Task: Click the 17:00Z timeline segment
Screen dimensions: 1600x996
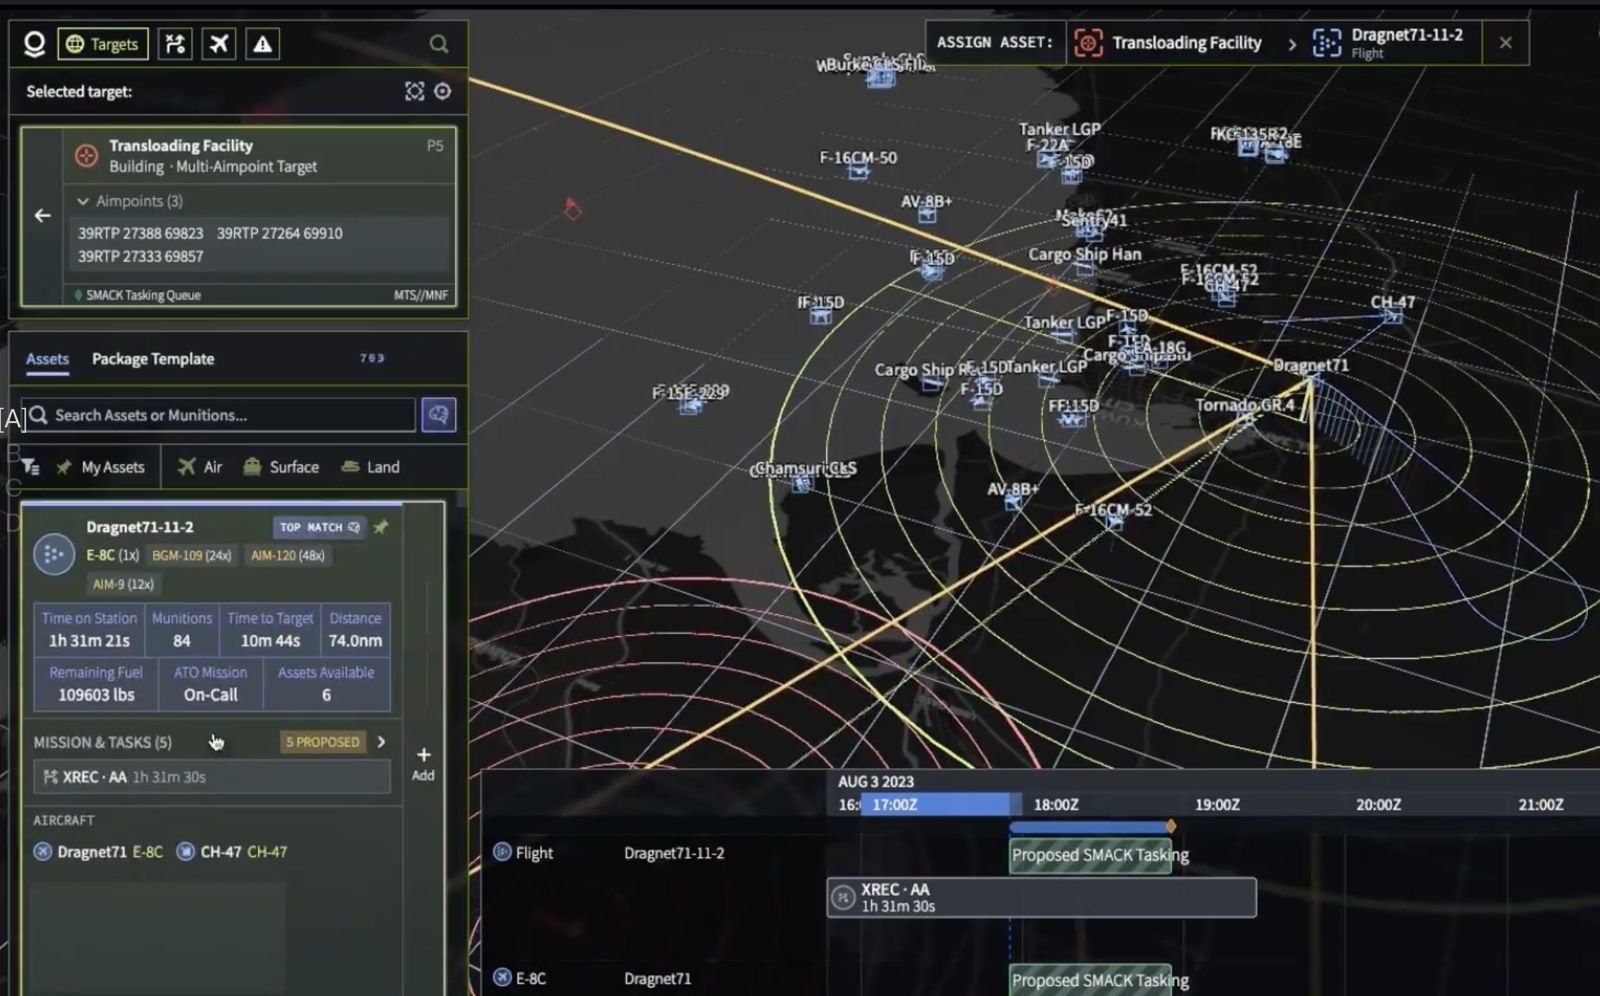Action: point(936,805)
